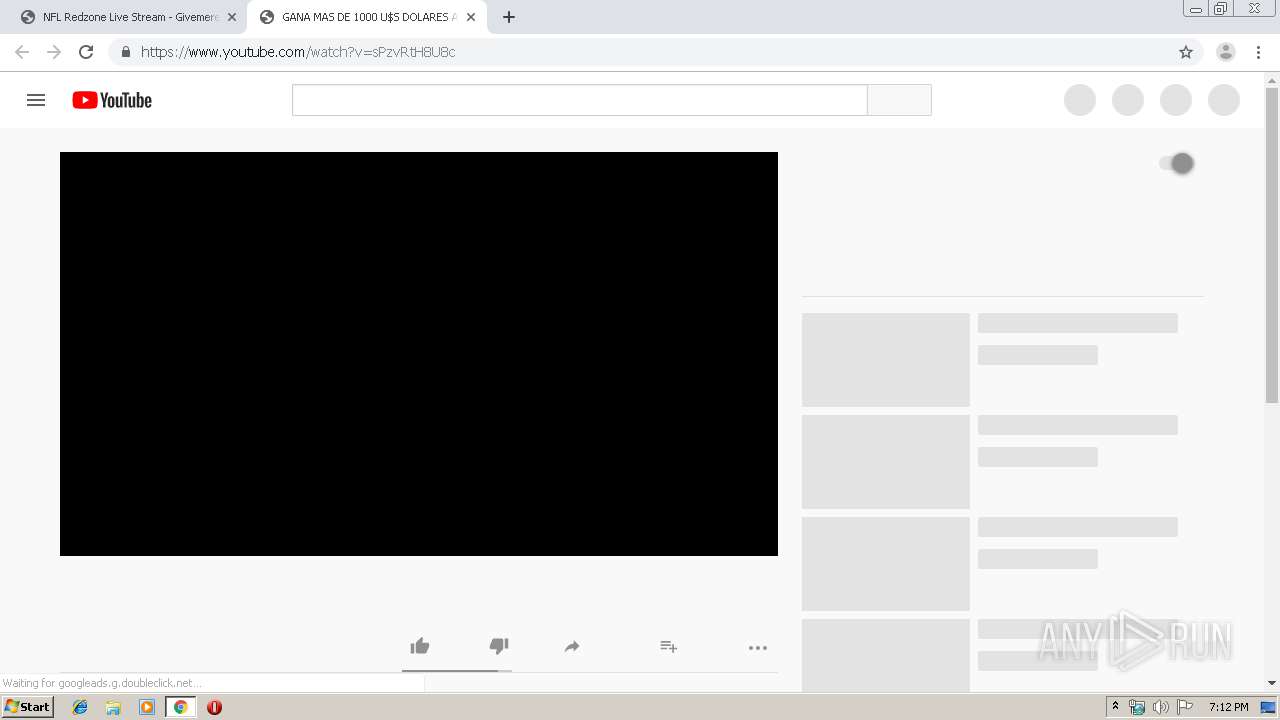
Task: Open the Chrome profile avatar
Action: pos(1226,52)
